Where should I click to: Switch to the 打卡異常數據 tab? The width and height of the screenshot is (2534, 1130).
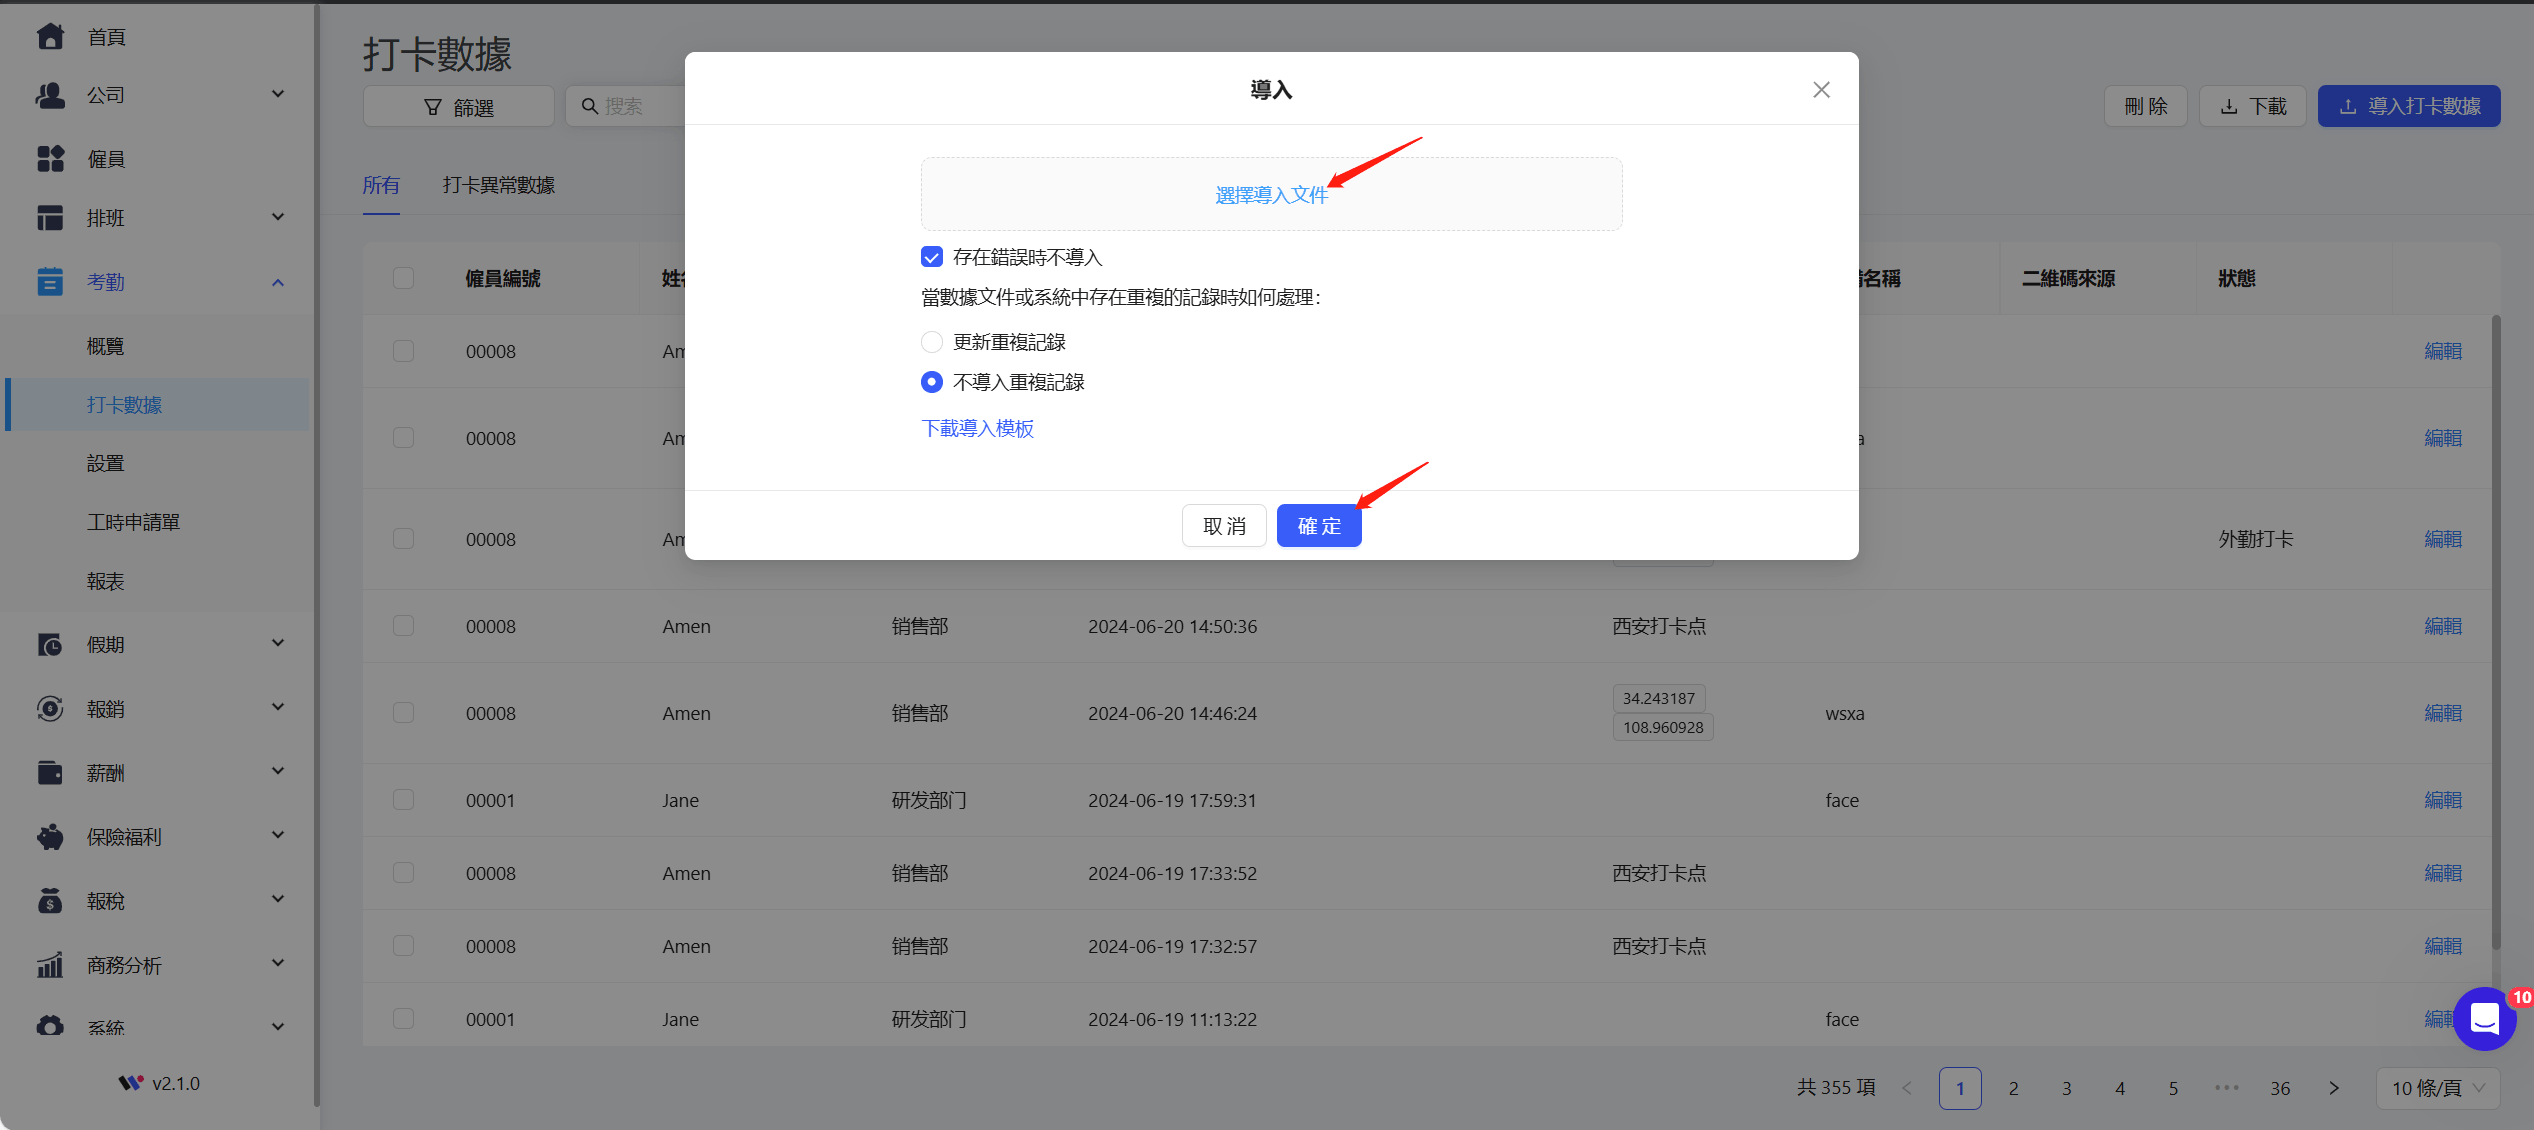(498, 185)
